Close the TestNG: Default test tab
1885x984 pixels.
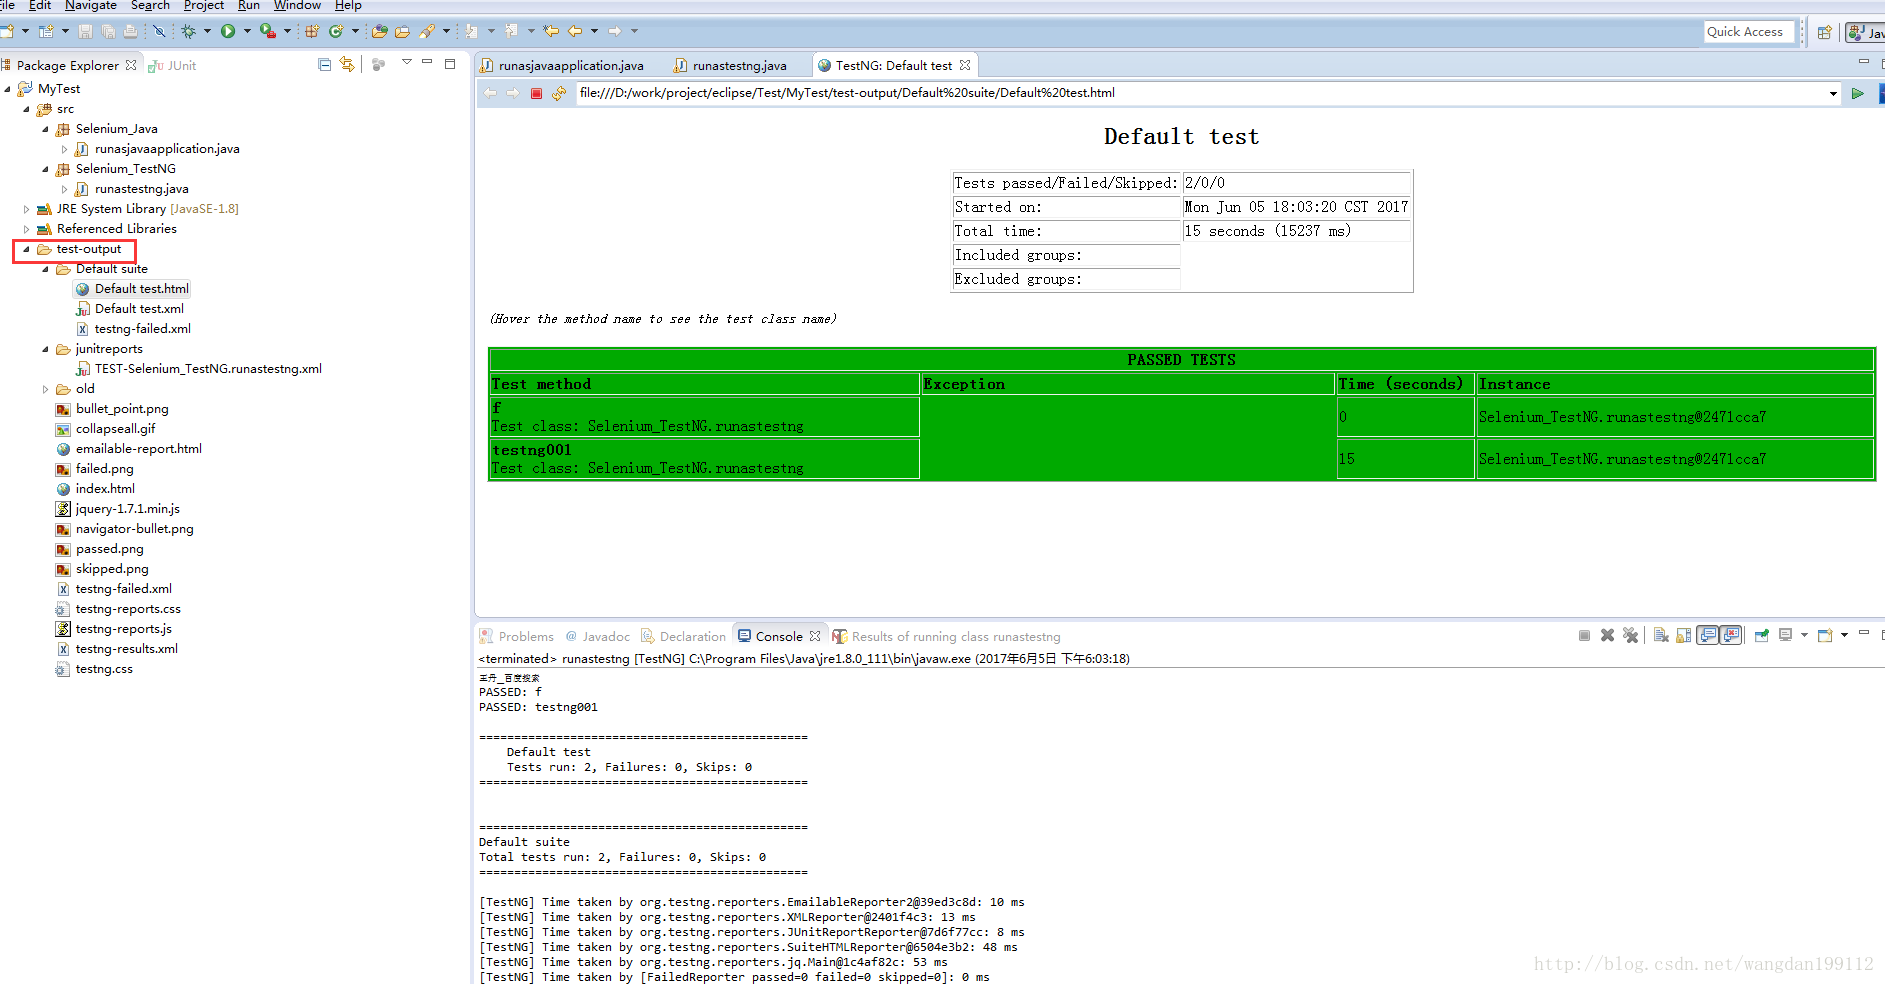click(965, 65)
